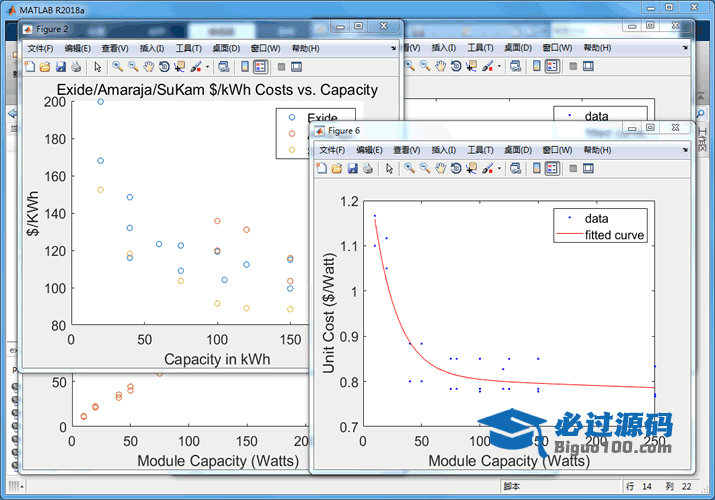Show Plot Tools in Figure 6

point(588,169)
